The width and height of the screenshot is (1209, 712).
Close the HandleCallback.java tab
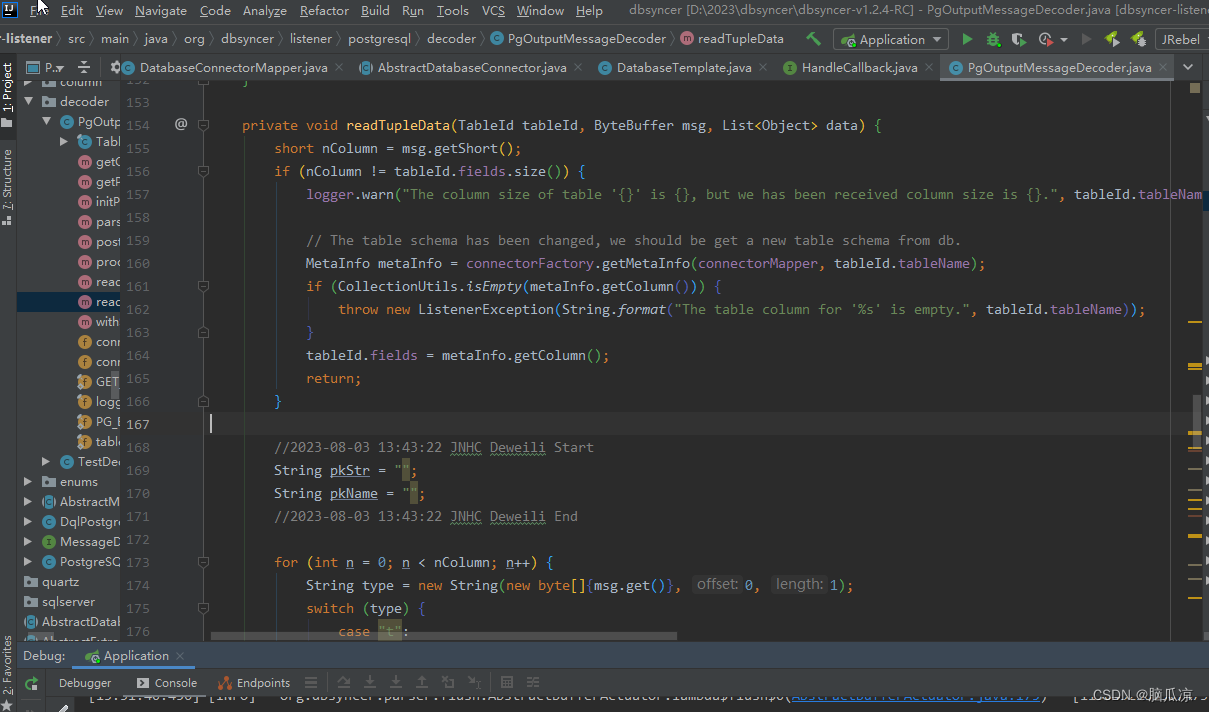tap(929, 68)
